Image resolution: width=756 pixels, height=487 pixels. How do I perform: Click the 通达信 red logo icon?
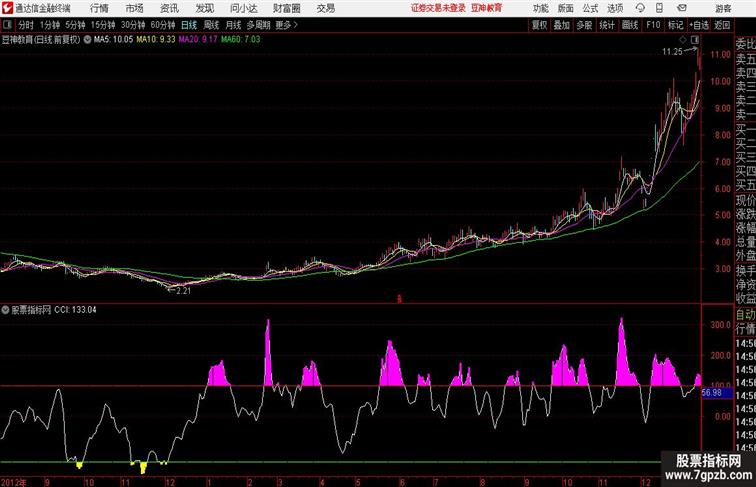pos(7,8)
